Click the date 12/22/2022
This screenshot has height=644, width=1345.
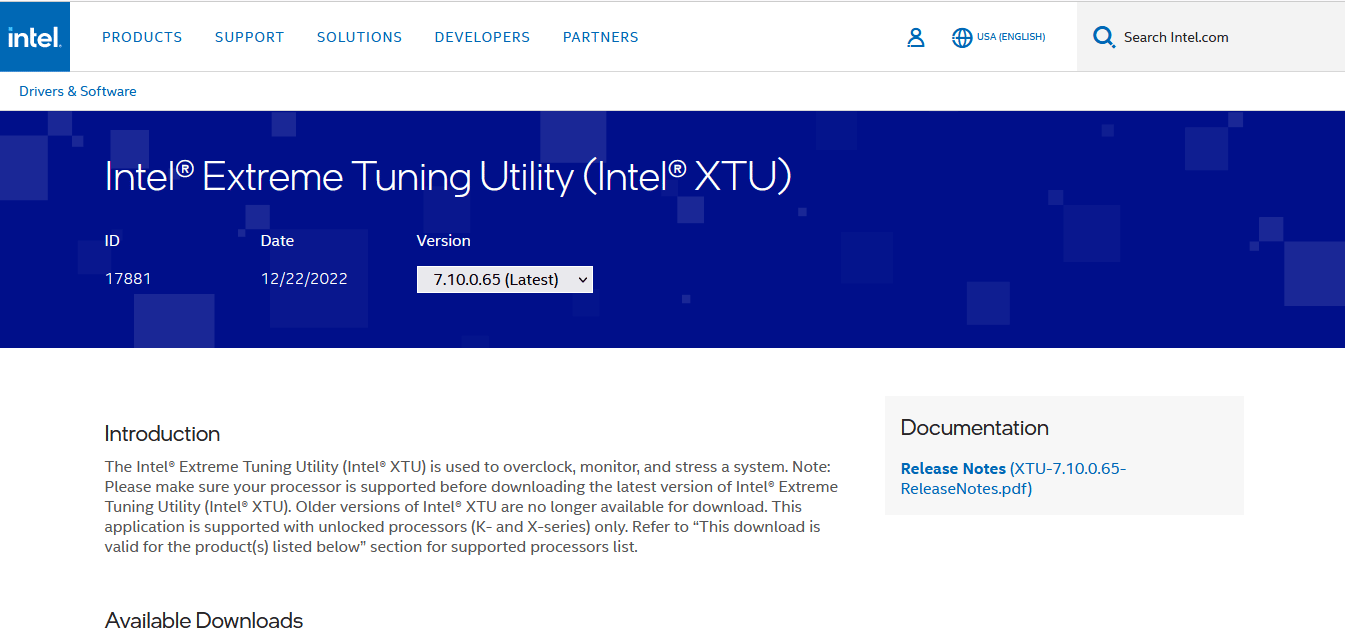[x=304, y=279]
